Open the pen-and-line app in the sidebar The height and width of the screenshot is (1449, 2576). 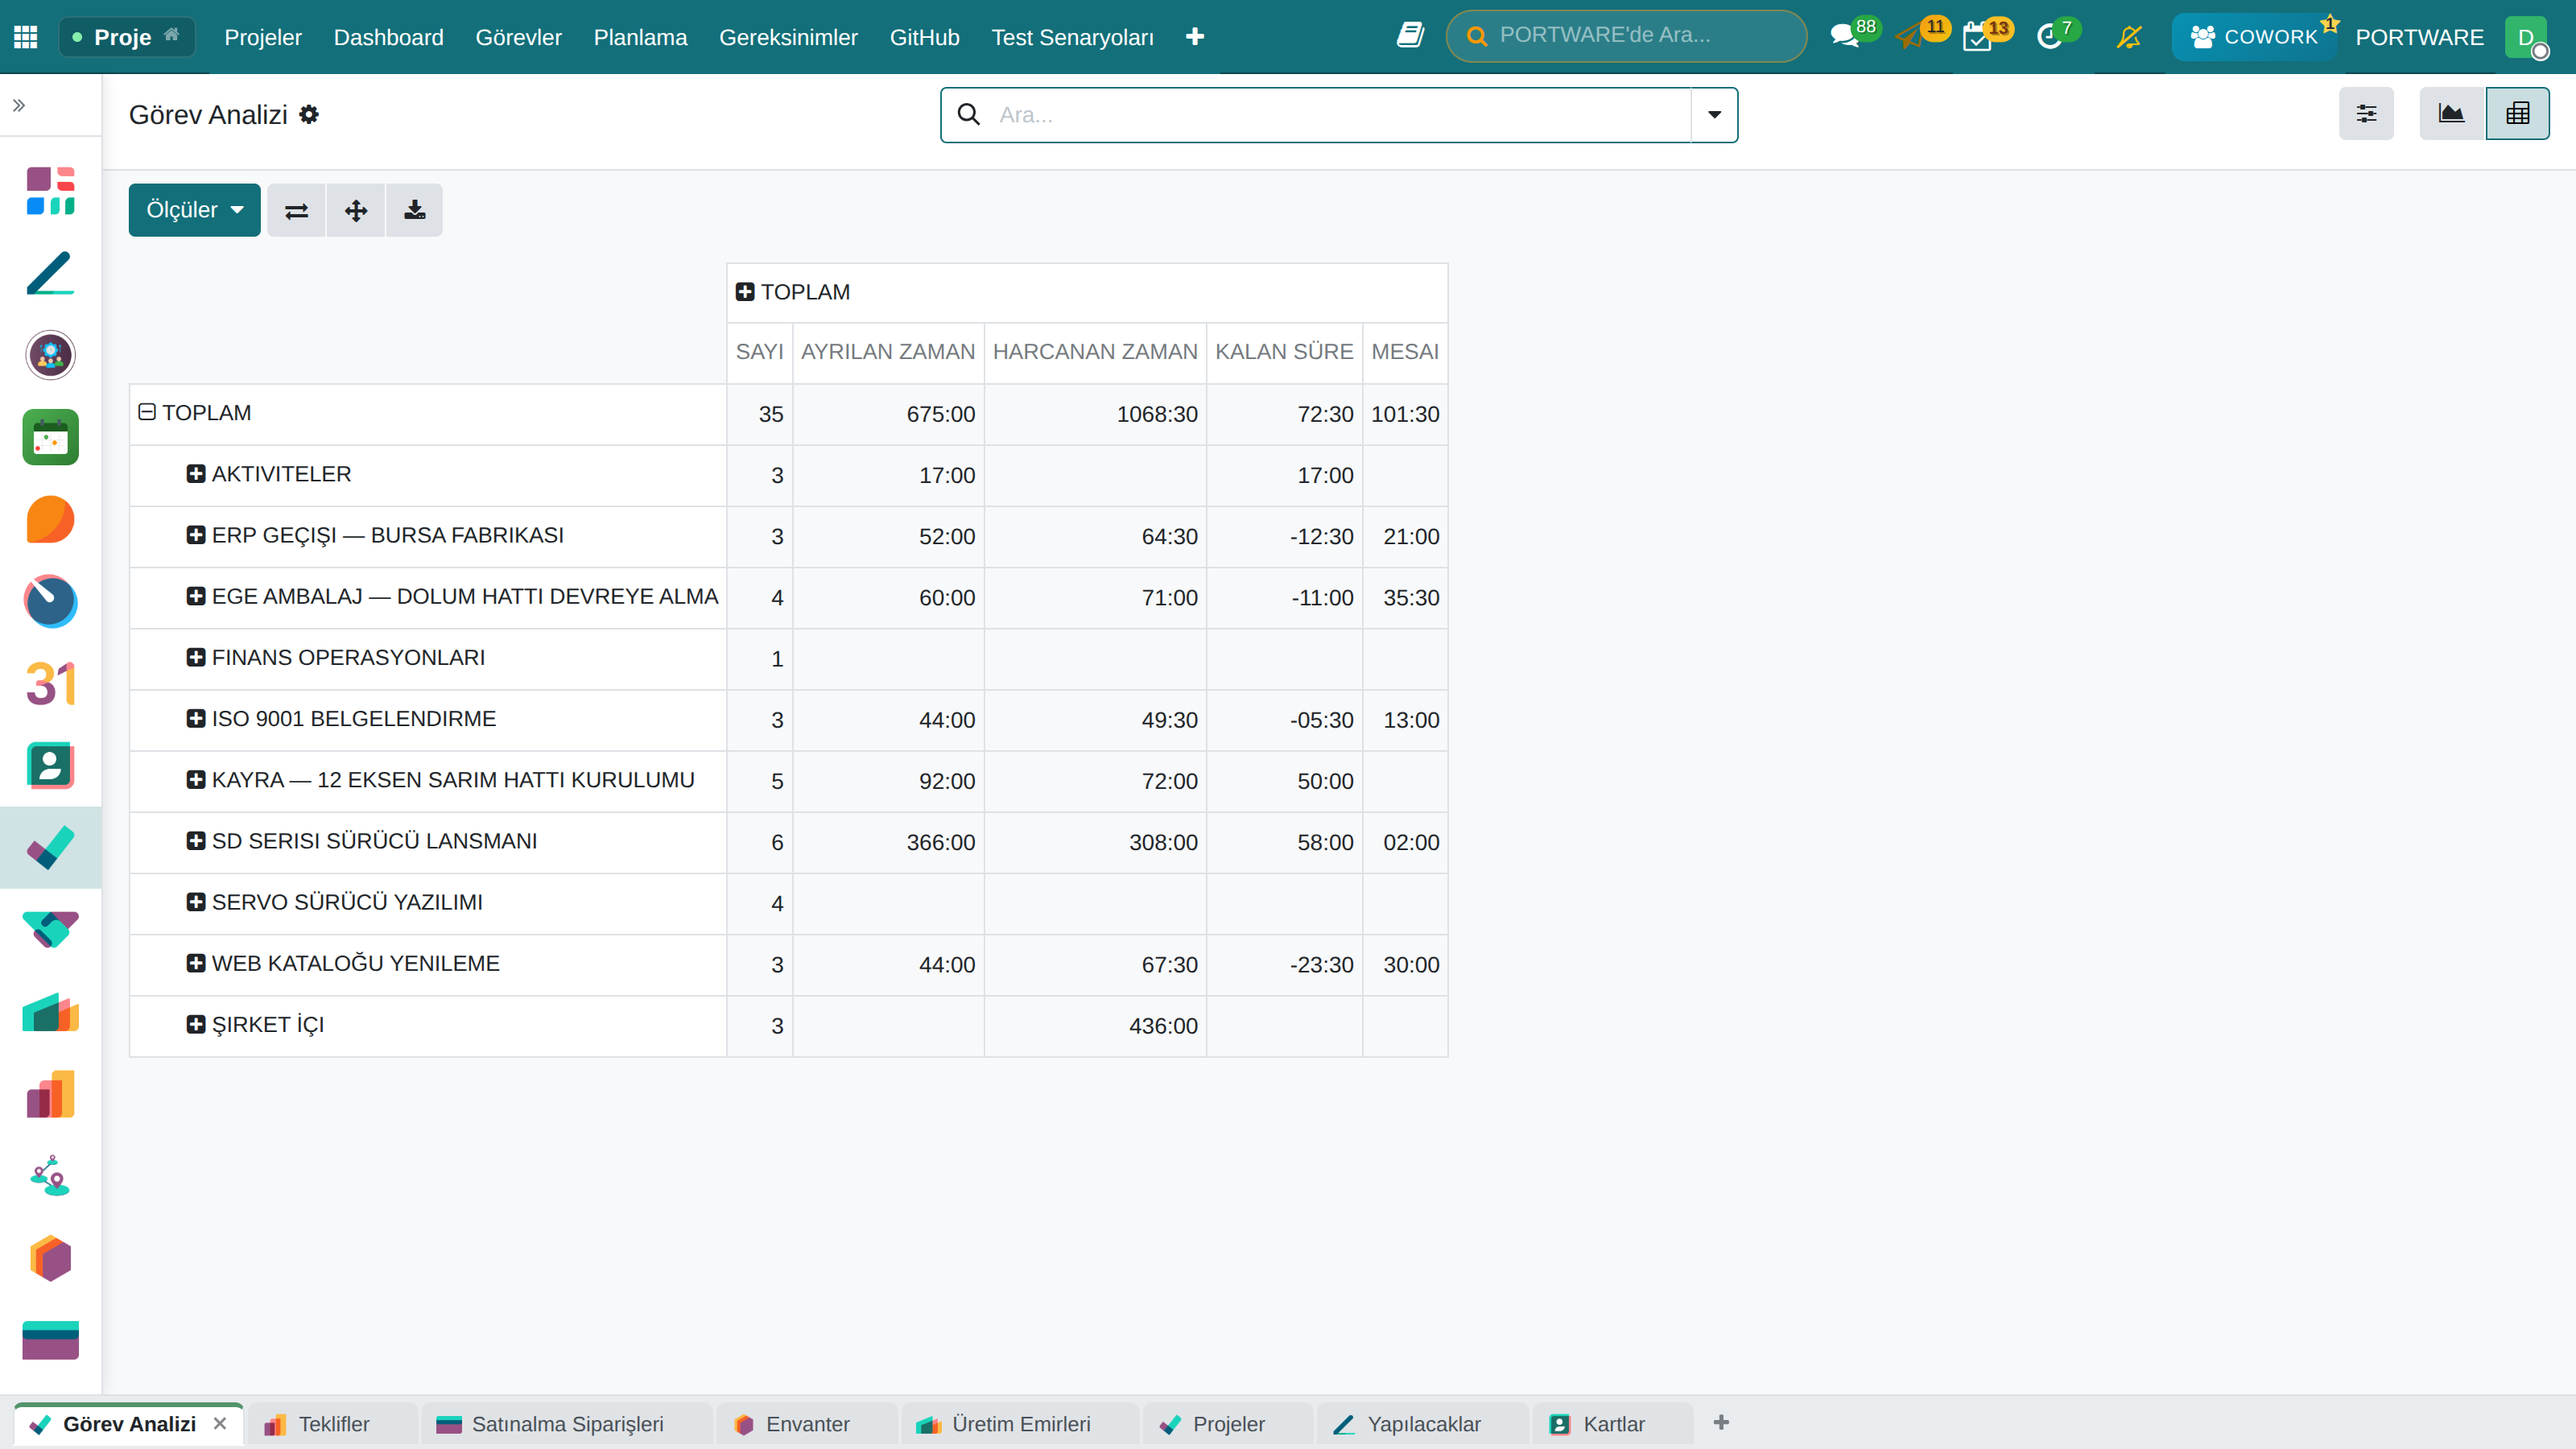pyautogui.click(x=51, y=273)
